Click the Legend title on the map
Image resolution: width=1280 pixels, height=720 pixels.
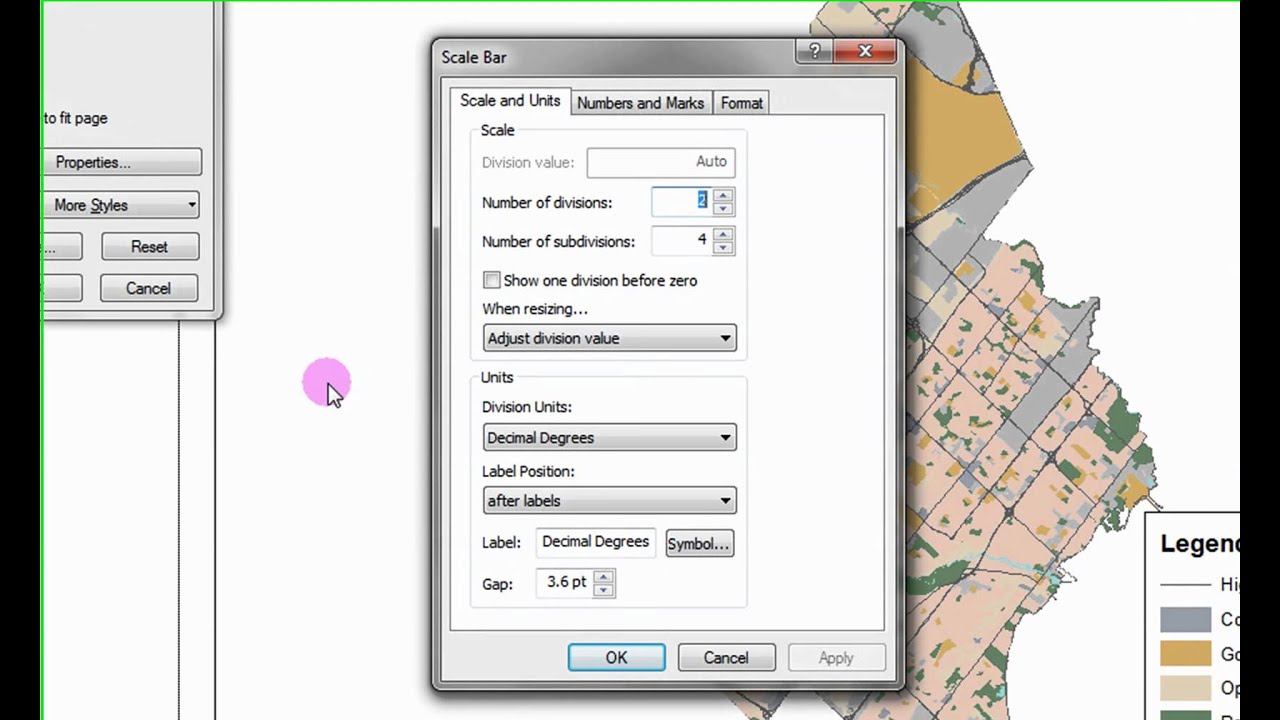pos(1199,544)
